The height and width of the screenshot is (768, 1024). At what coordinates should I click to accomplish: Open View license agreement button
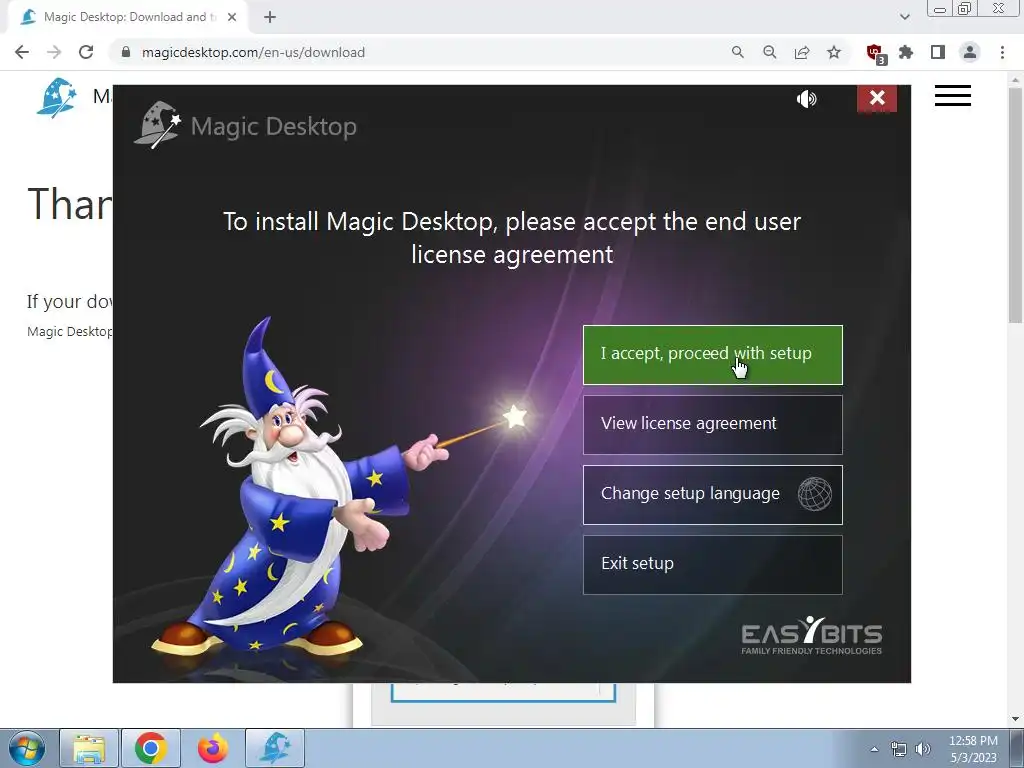click(x=712, y=424)
